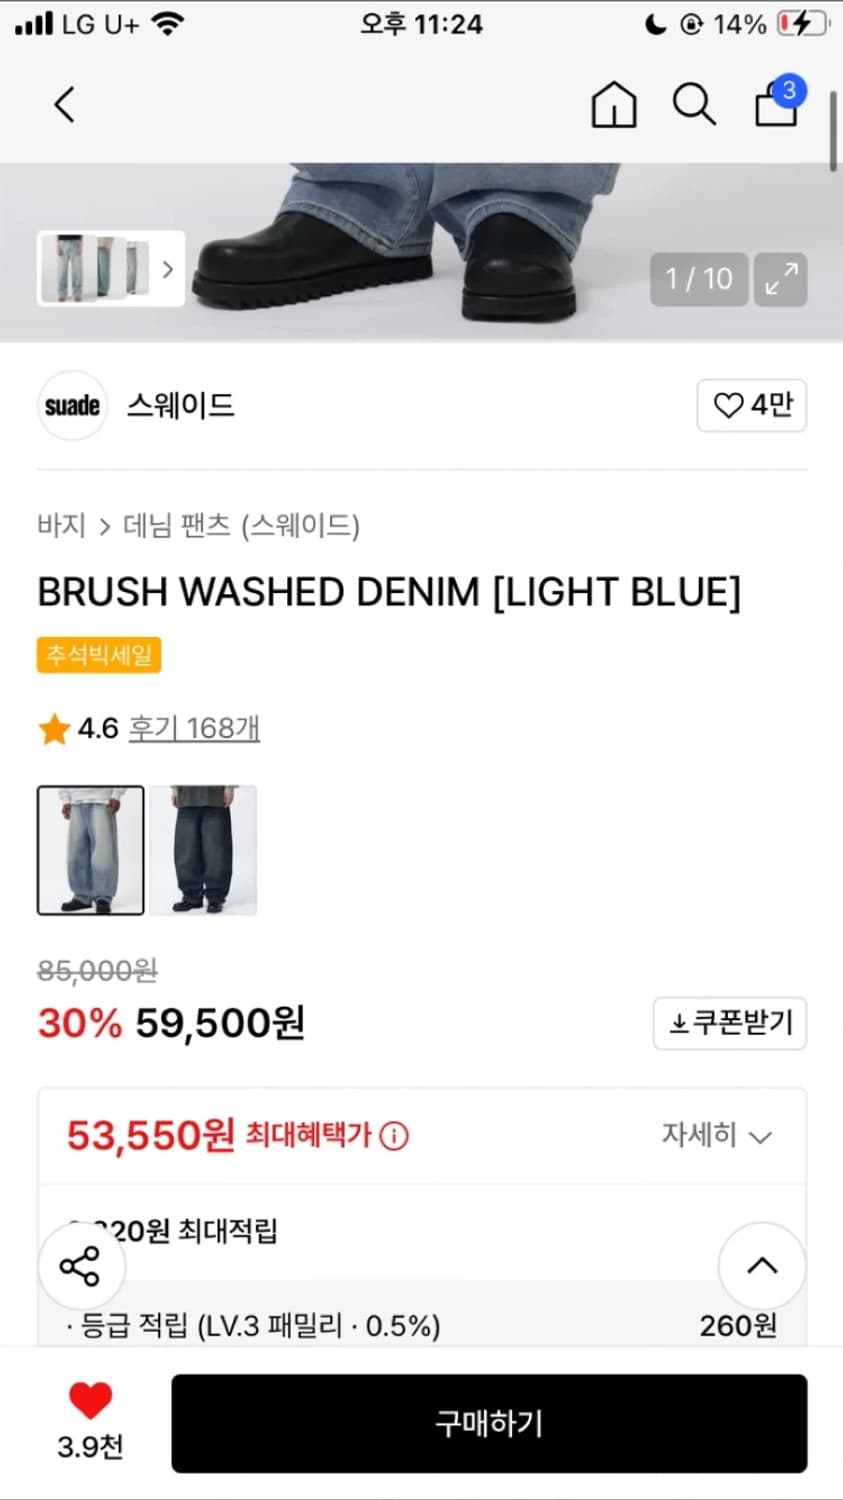Image resolution: width=843 pixels, height=1500 pixels.
Task: Toggle brand like heart 4만
Action: click(x=752, y=405)
